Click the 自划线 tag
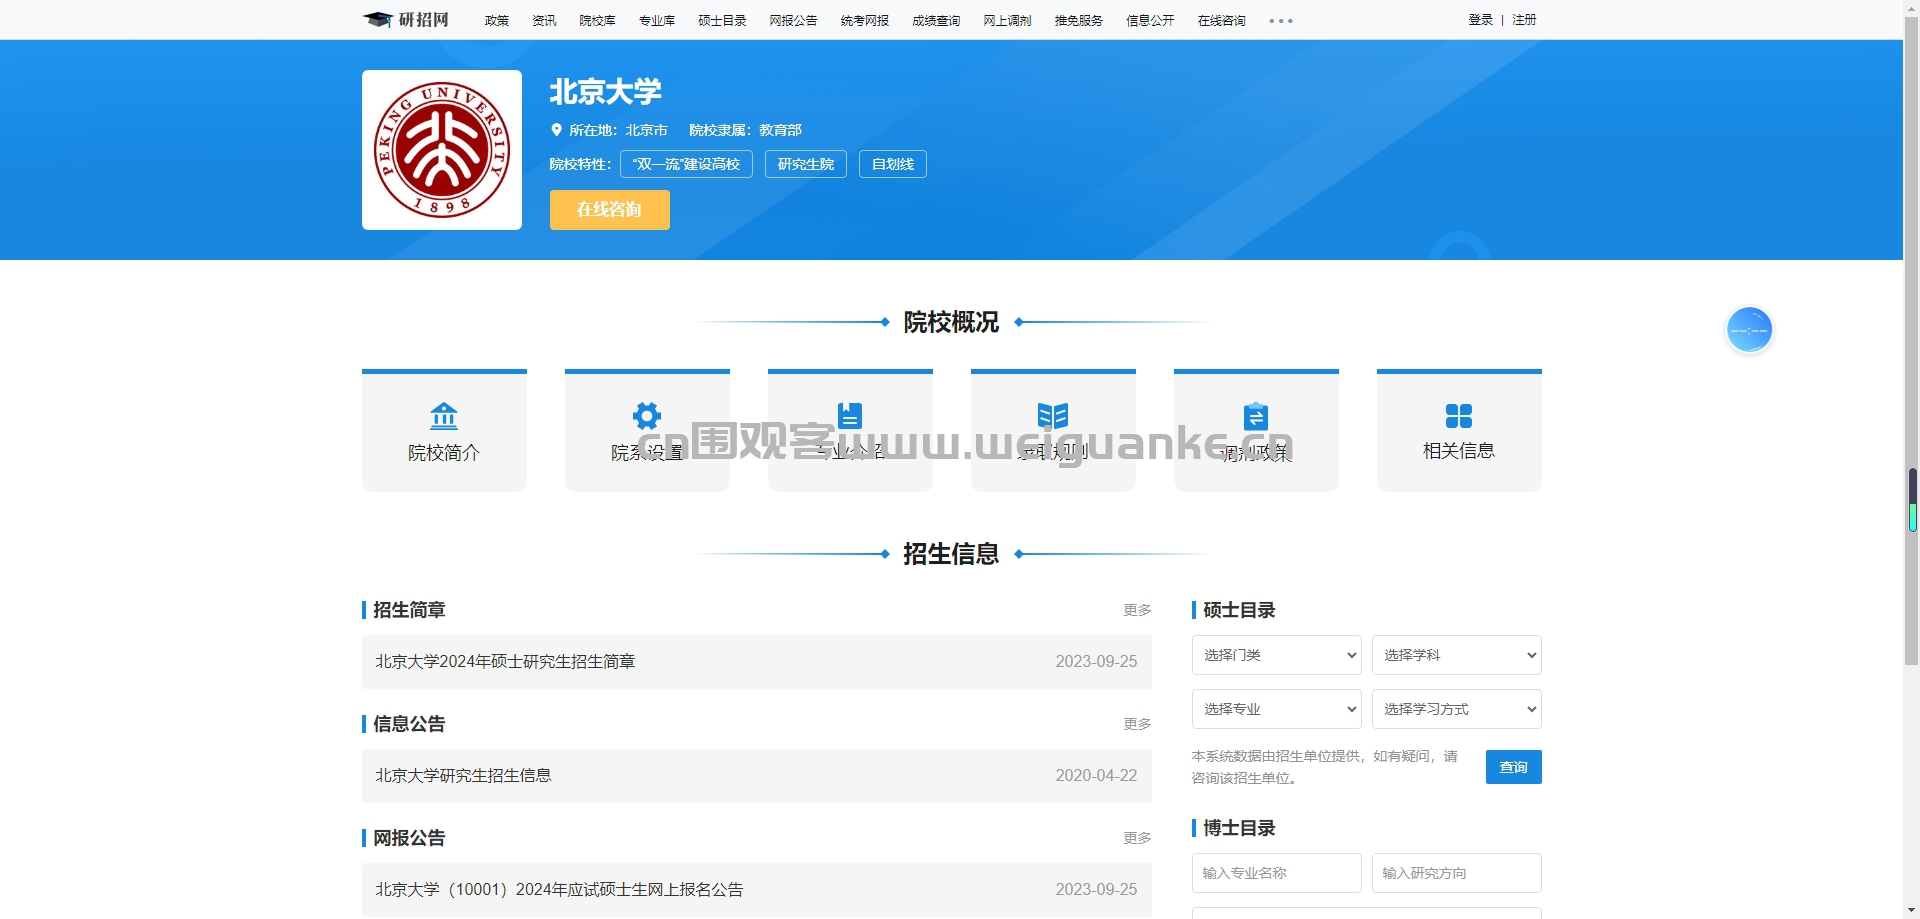Image resolution: width=1920 pixels, height=919 pixels. coord(893,164)
